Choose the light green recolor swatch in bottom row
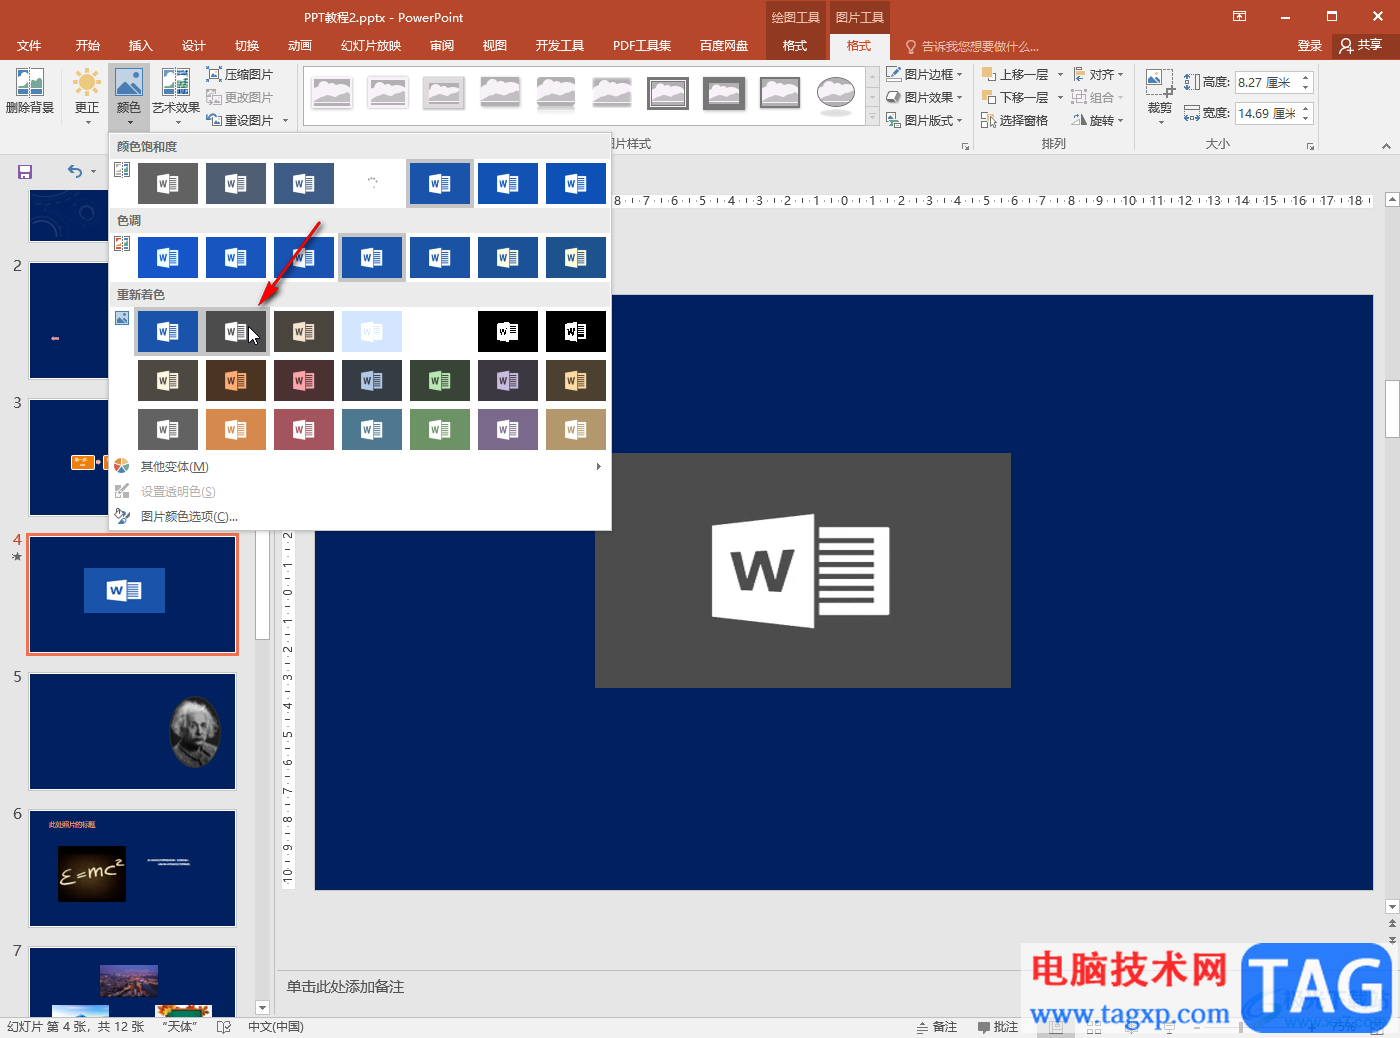Screen dimensions: 1400x1038 (440, 430)
